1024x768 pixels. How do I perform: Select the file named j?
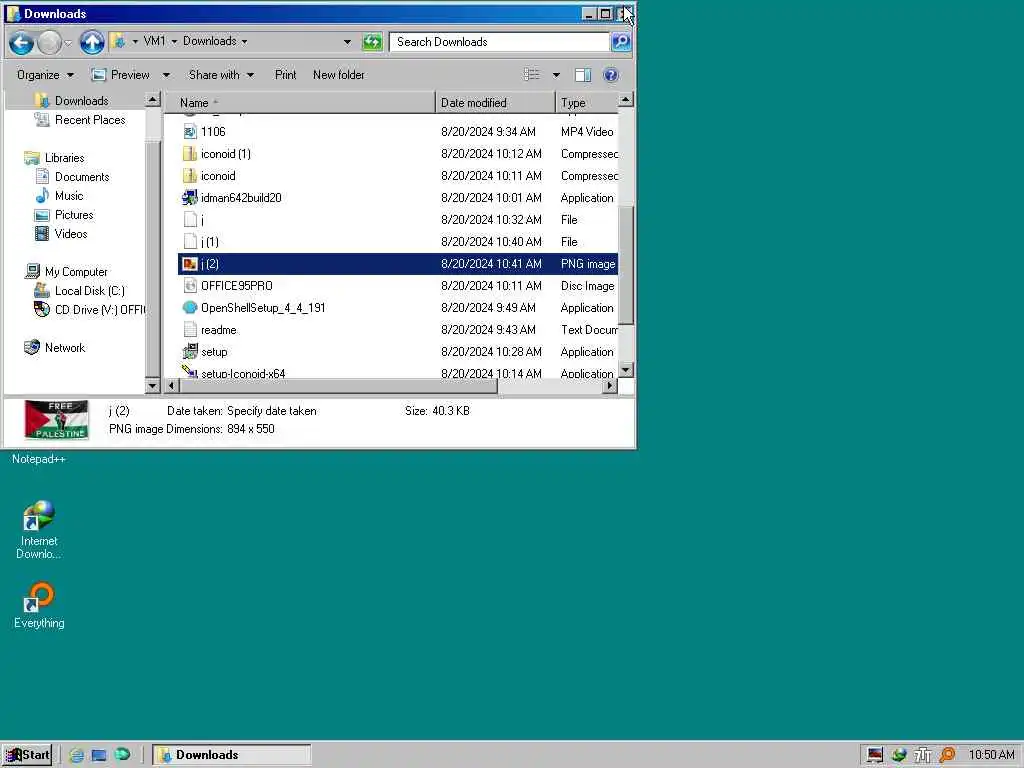(x=397, y=220)
